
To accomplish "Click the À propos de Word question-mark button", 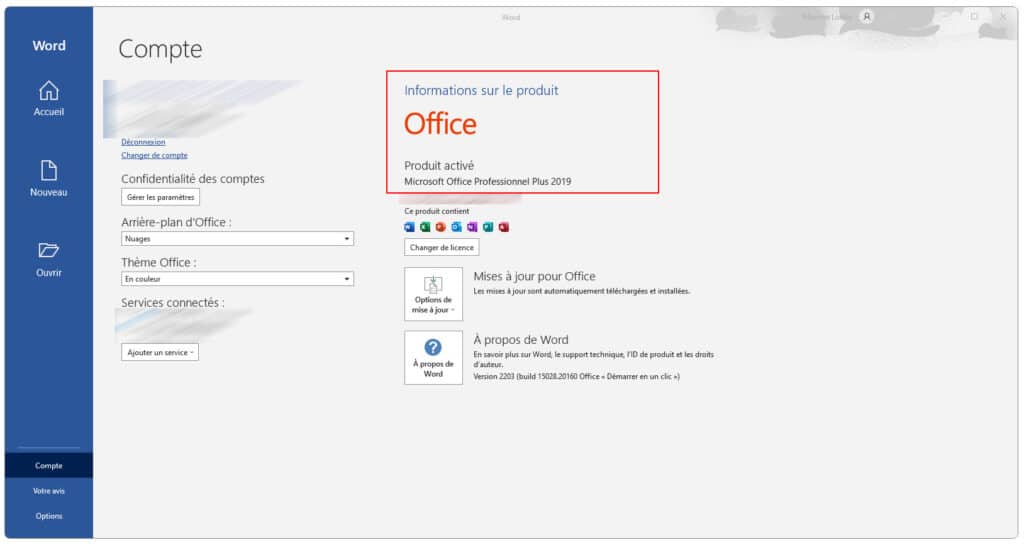I will coord(433,358).
